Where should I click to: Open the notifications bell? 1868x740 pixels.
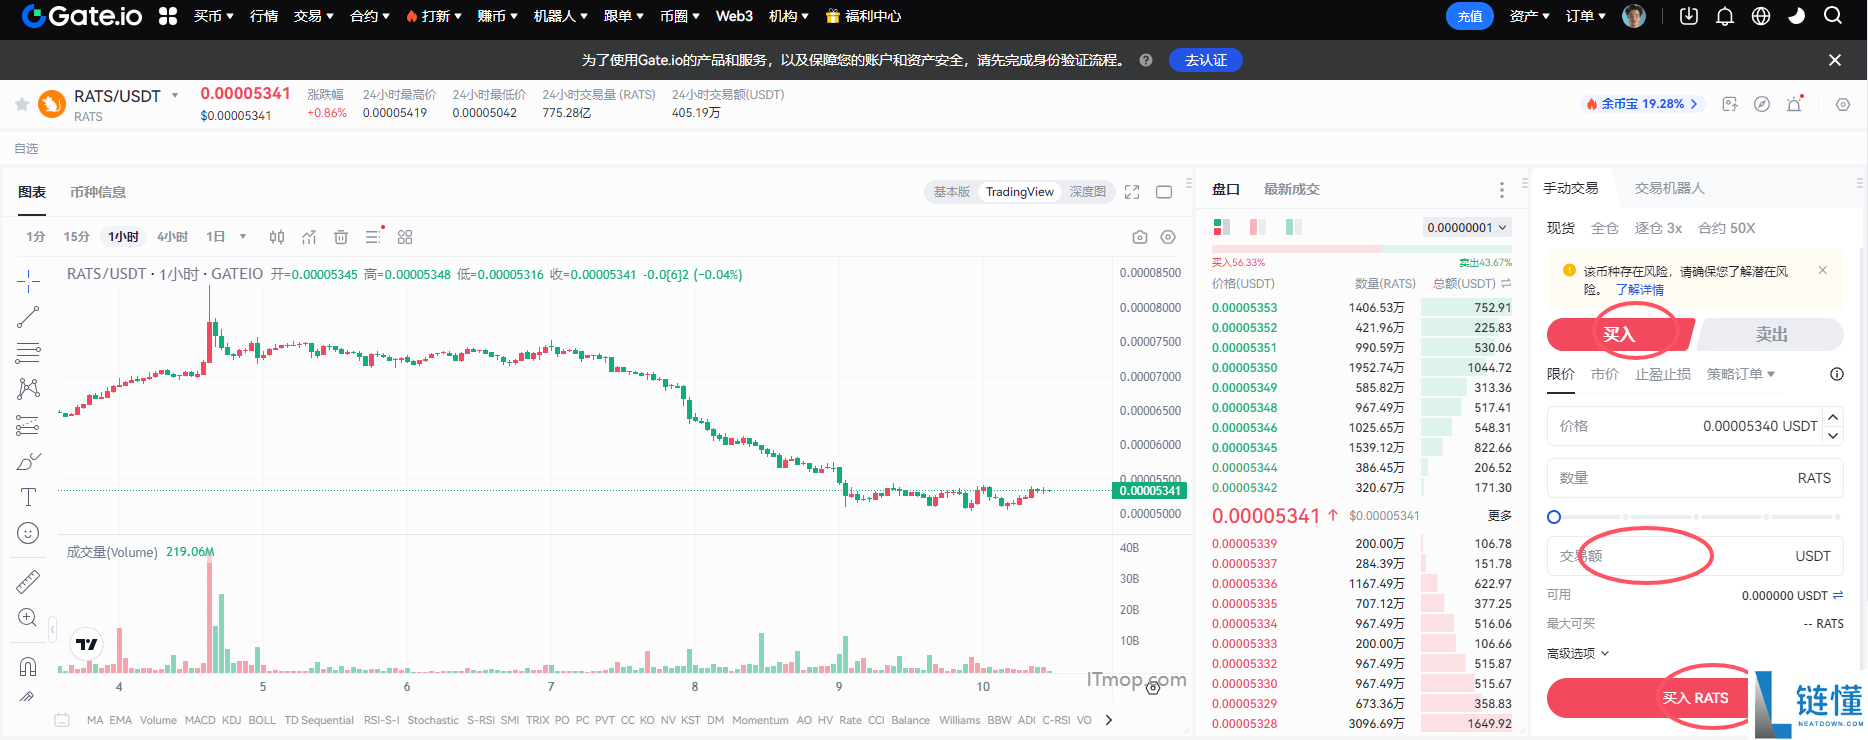click(1725, 16)
